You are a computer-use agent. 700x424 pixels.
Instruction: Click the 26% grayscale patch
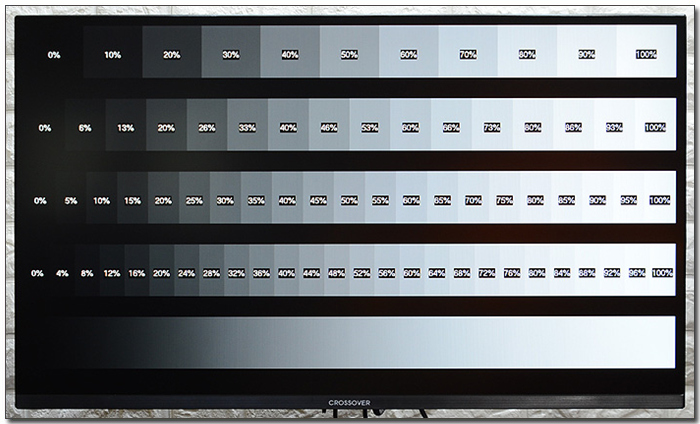click(207, 125)
